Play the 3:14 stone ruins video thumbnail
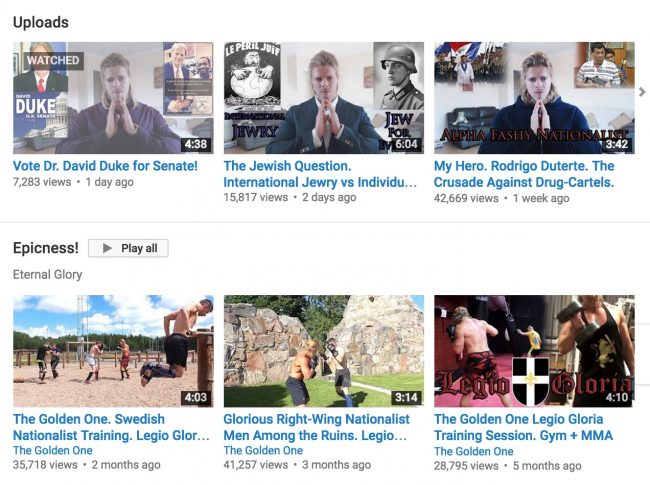Screen dimensions: 650x485 tap(323, 351)
